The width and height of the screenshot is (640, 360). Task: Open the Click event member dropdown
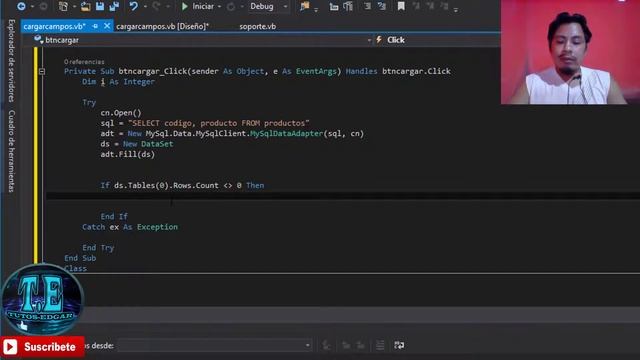coord(438,40)
